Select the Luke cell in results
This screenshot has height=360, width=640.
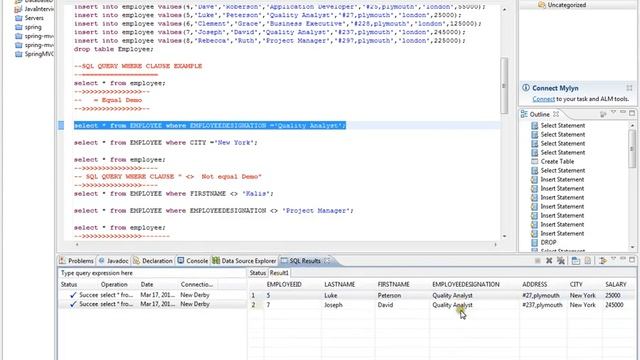(x=331, y=295)
